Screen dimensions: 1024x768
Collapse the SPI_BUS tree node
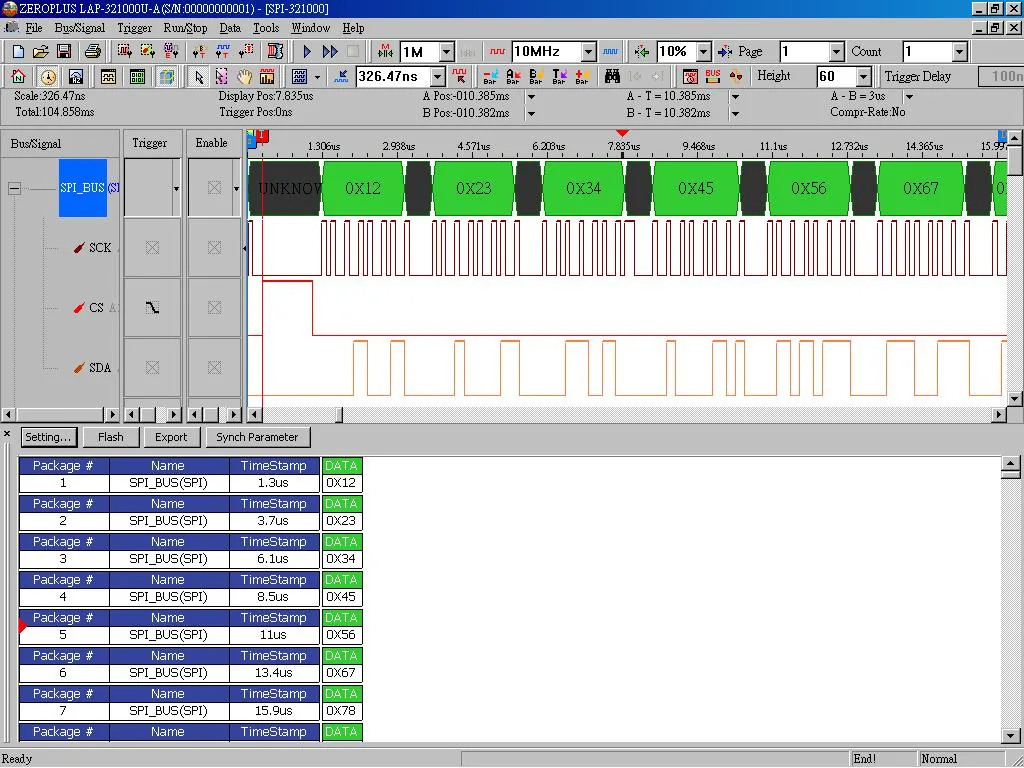click(x=14, y=189)
